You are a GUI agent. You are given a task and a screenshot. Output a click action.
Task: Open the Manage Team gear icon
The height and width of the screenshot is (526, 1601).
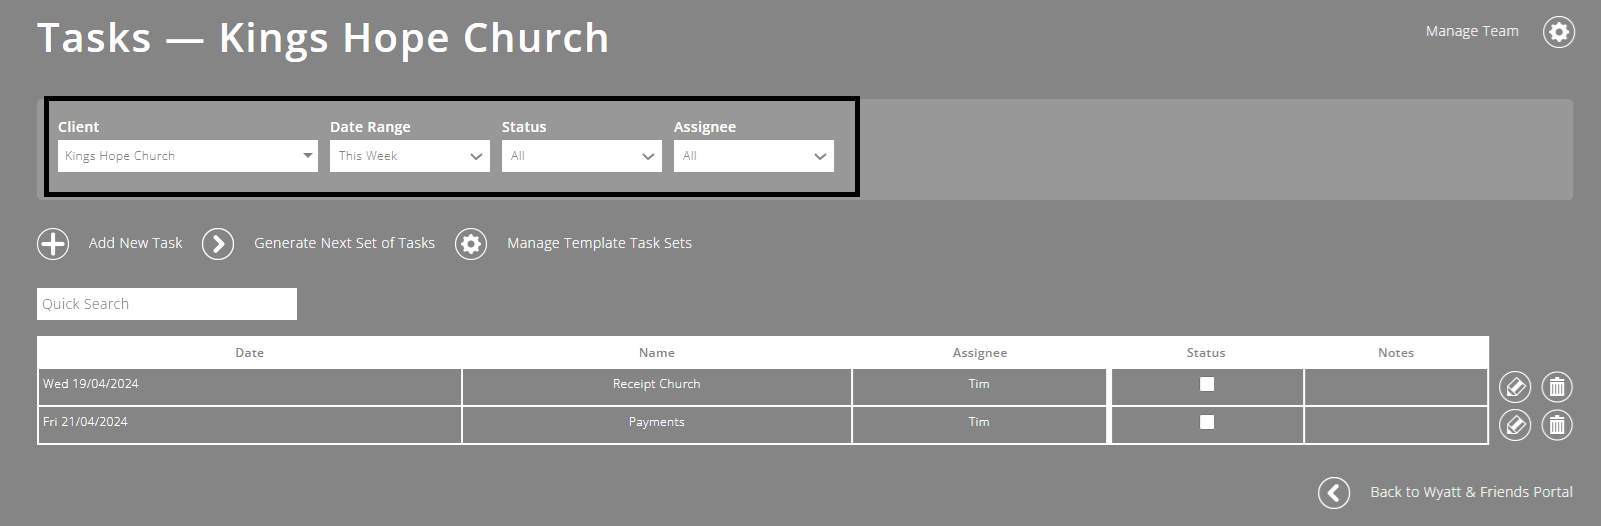click(1558, 32)
